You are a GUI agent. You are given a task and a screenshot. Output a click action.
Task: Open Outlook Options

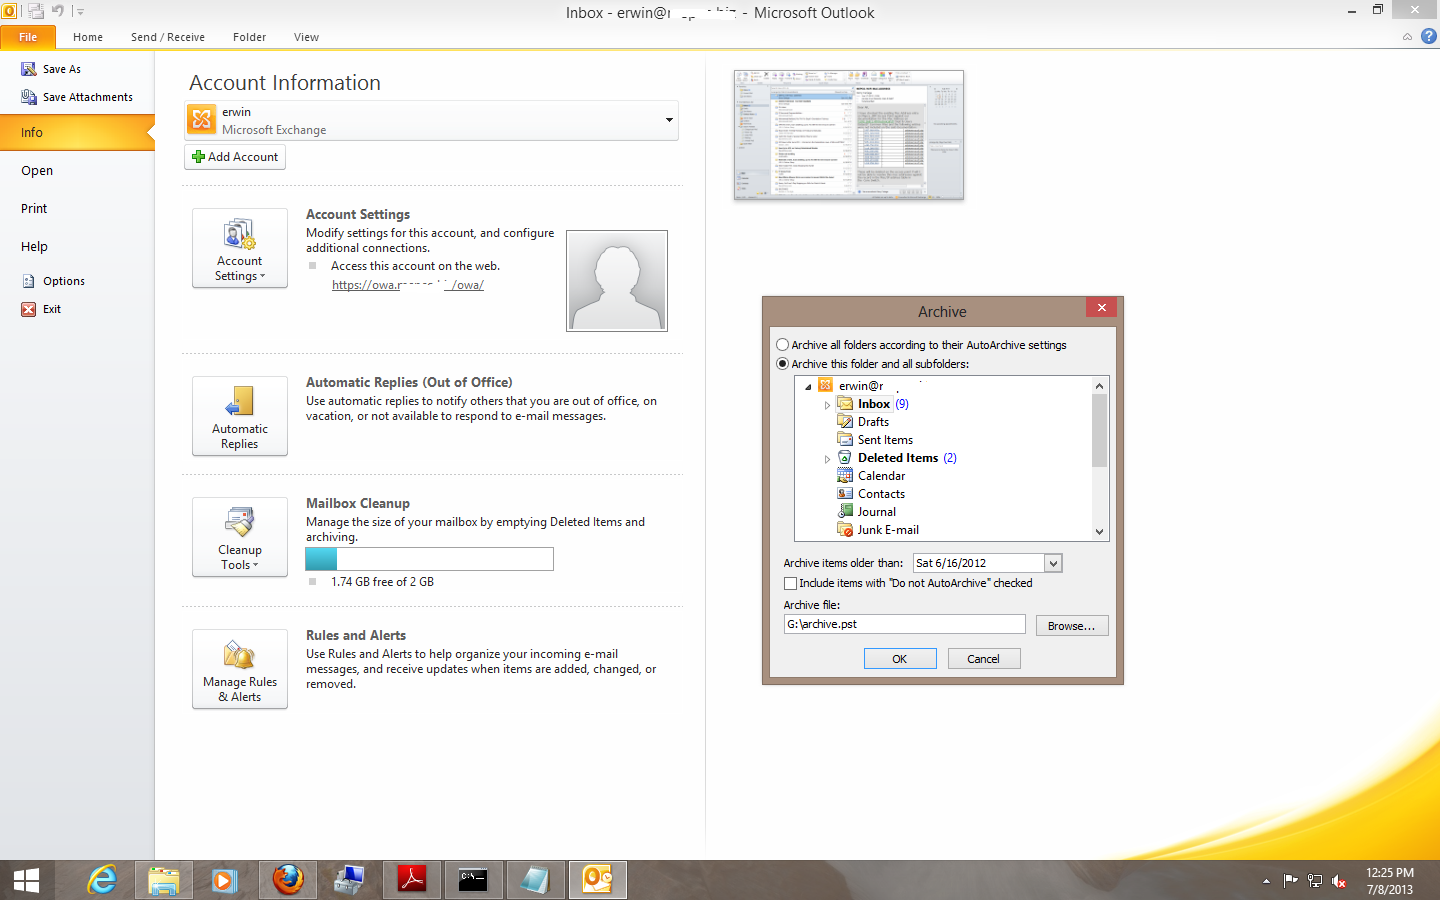coord(53,281)
